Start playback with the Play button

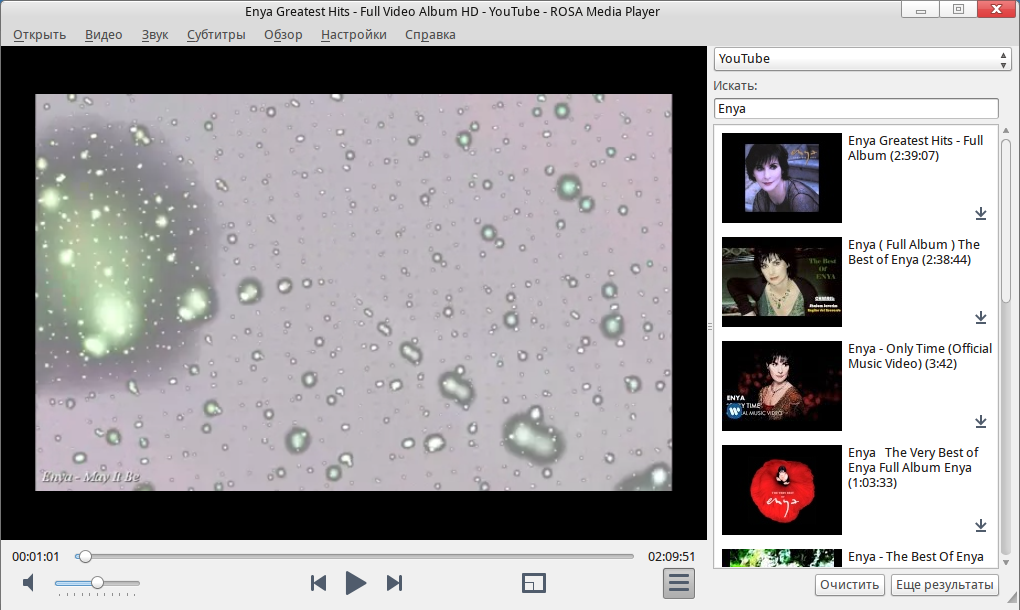click(x=355, y=583)
